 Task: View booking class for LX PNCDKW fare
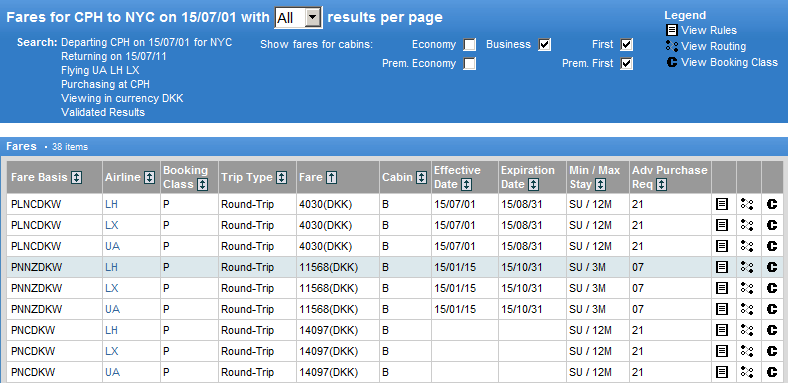point(771,351)
